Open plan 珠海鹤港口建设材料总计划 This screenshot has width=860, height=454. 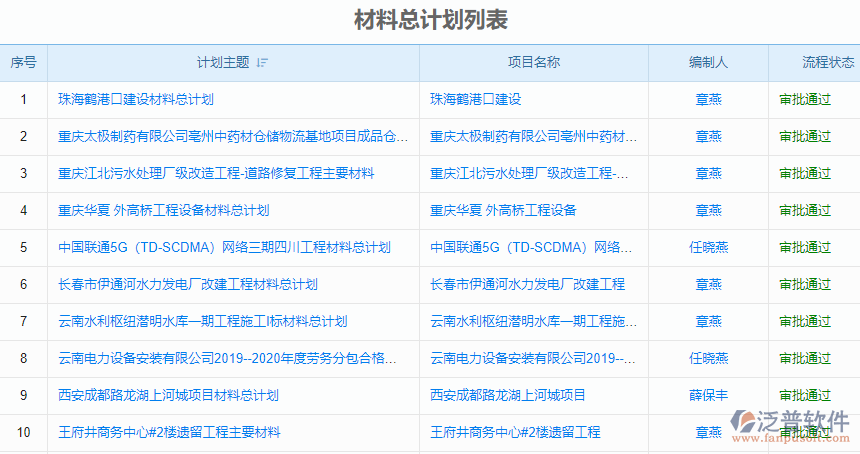tap(135, 99)
